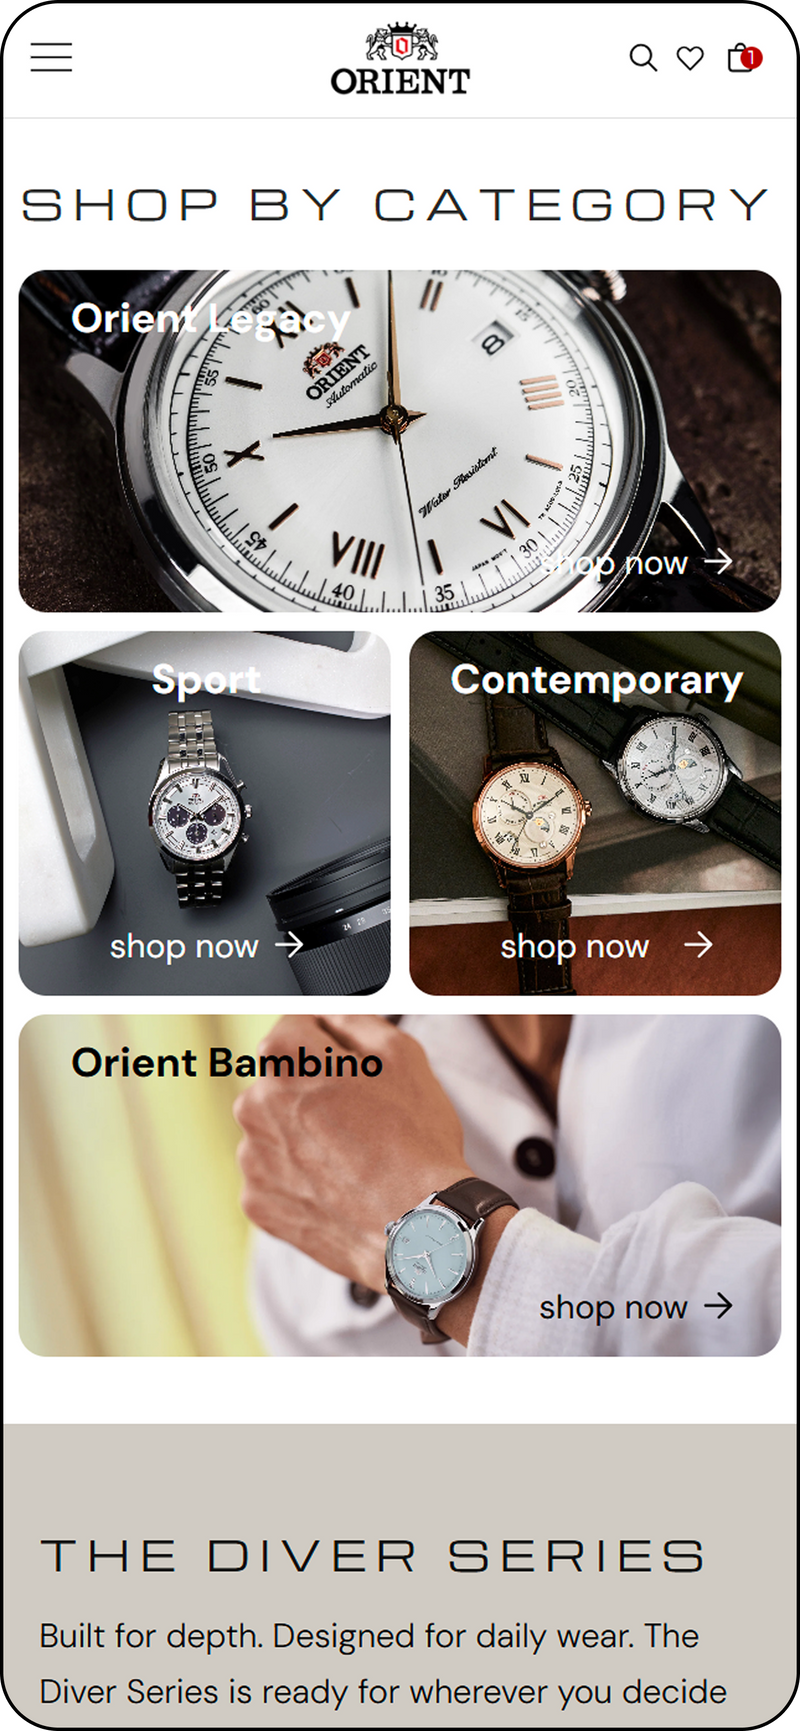Click shop now under Contemporary

[575, 946]
